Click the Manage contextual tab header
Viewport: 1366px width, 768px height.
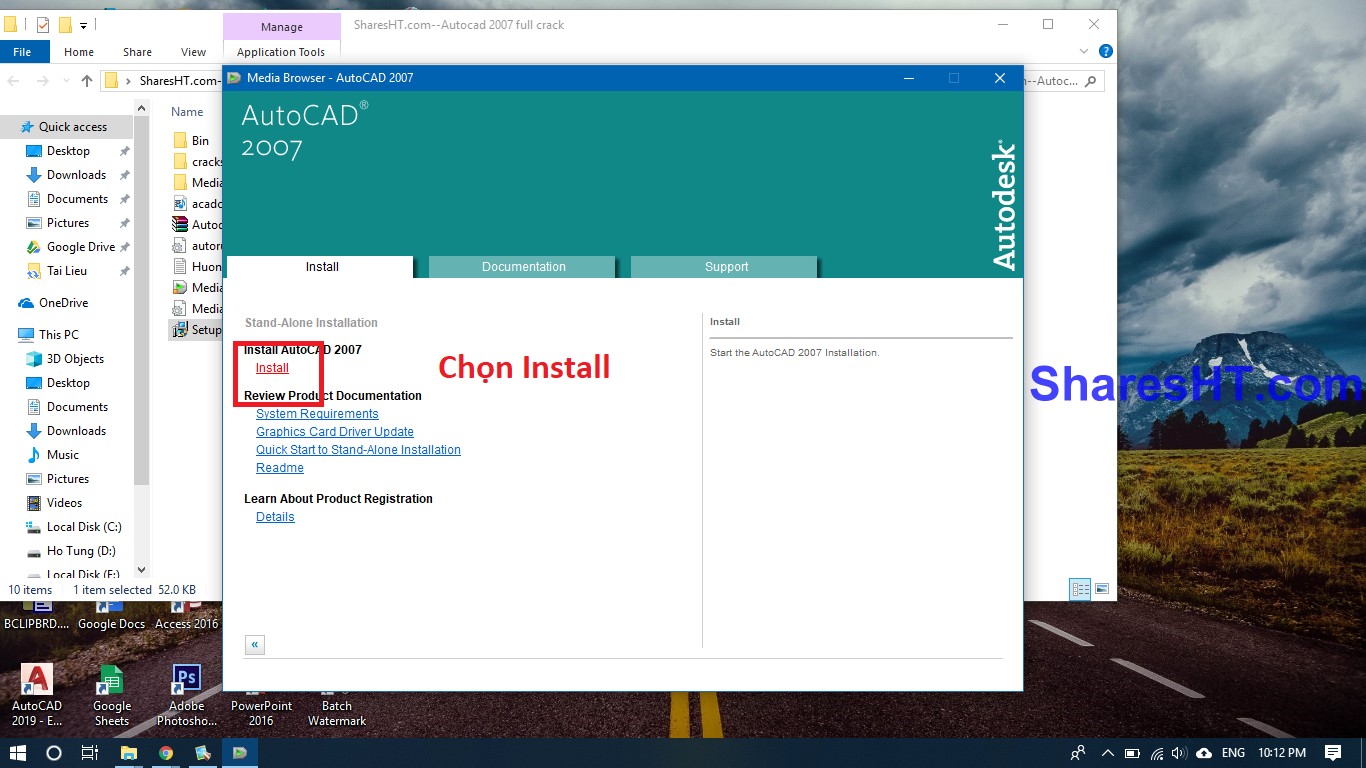(x=281, y=27)
